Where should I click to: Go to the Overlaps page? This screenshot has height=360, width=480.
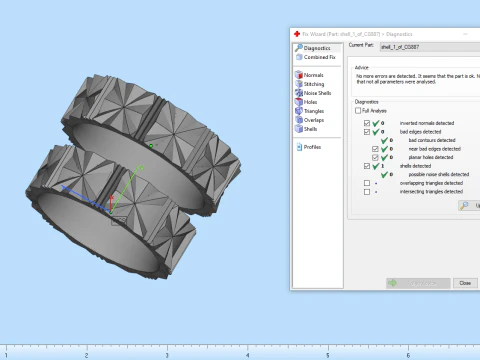309,120
